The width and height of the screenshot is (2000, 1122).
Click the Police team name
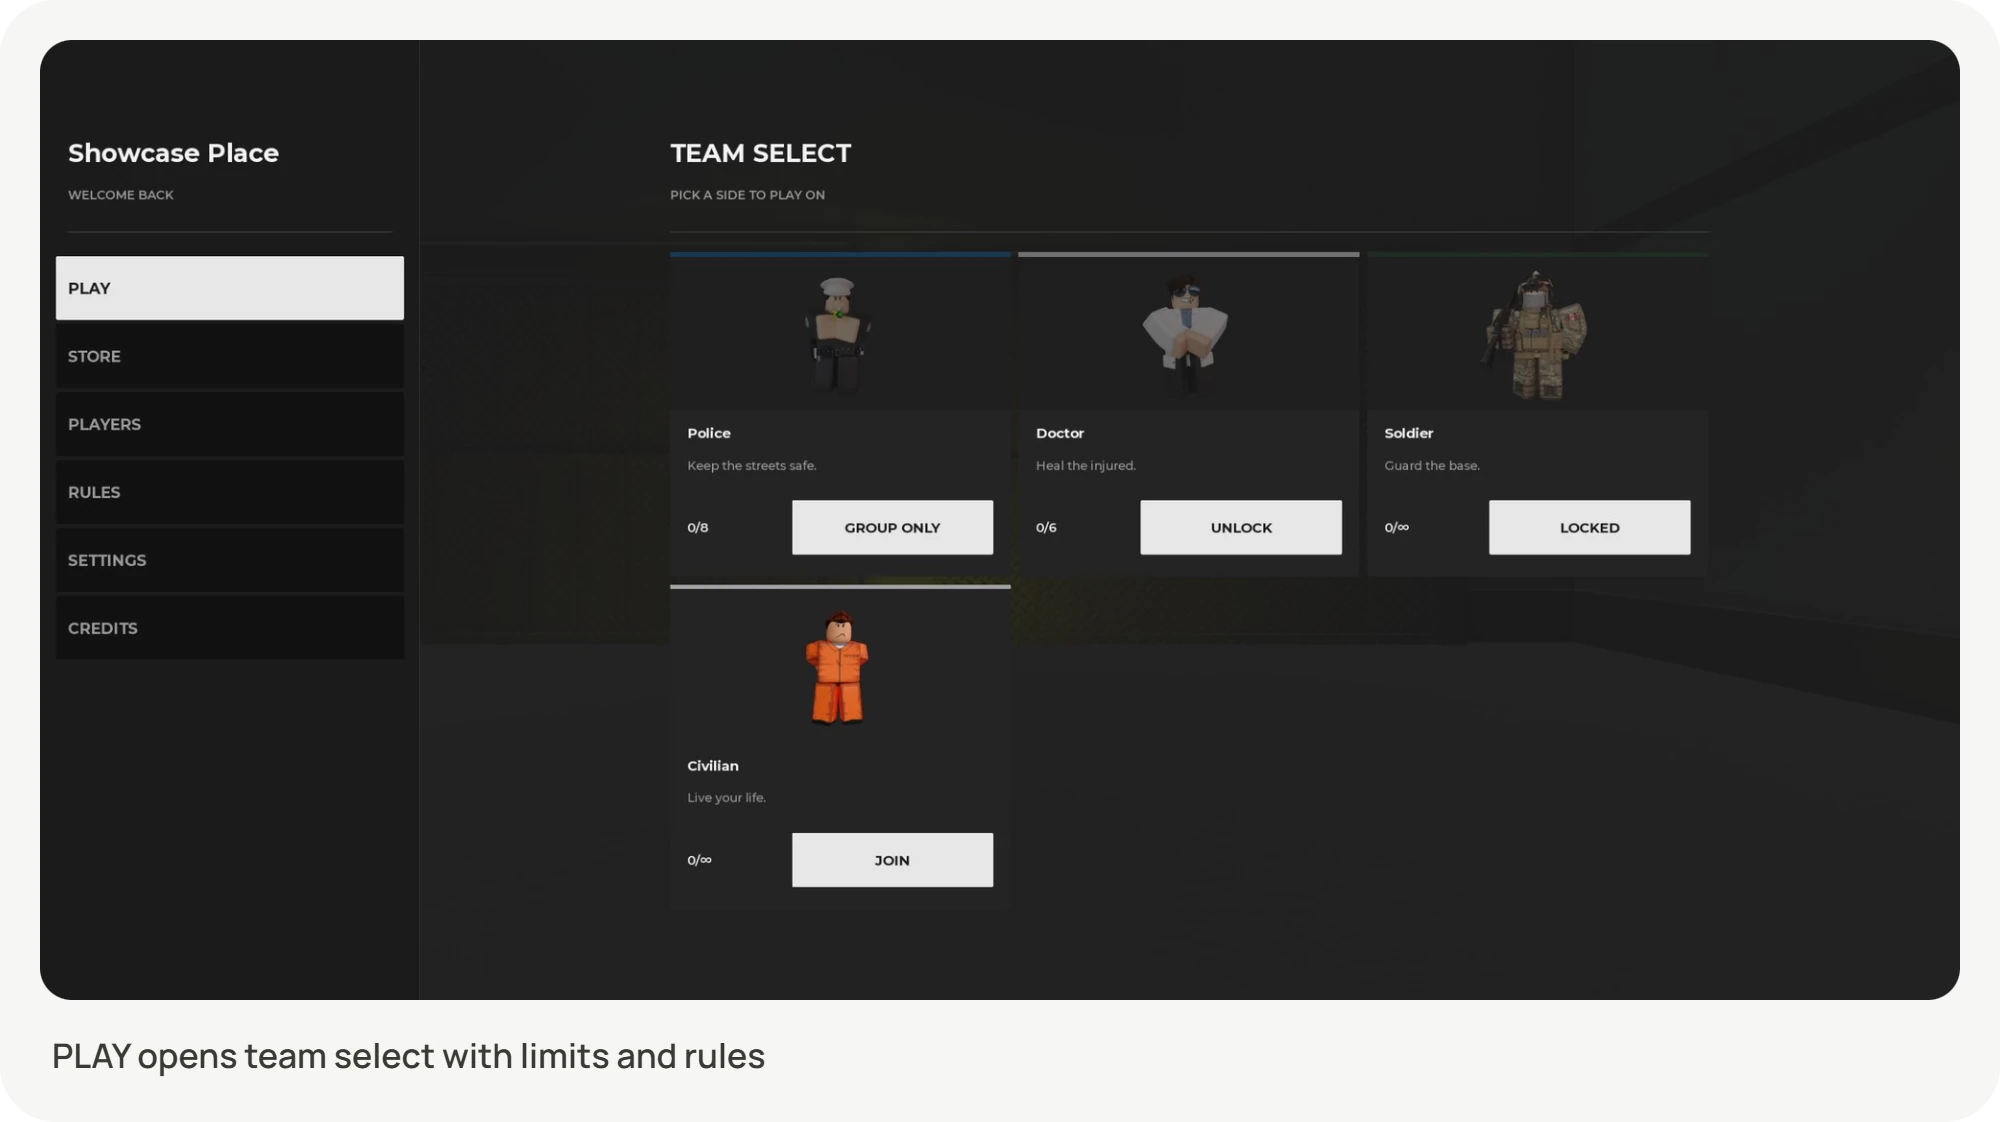(x=709, y=433)
